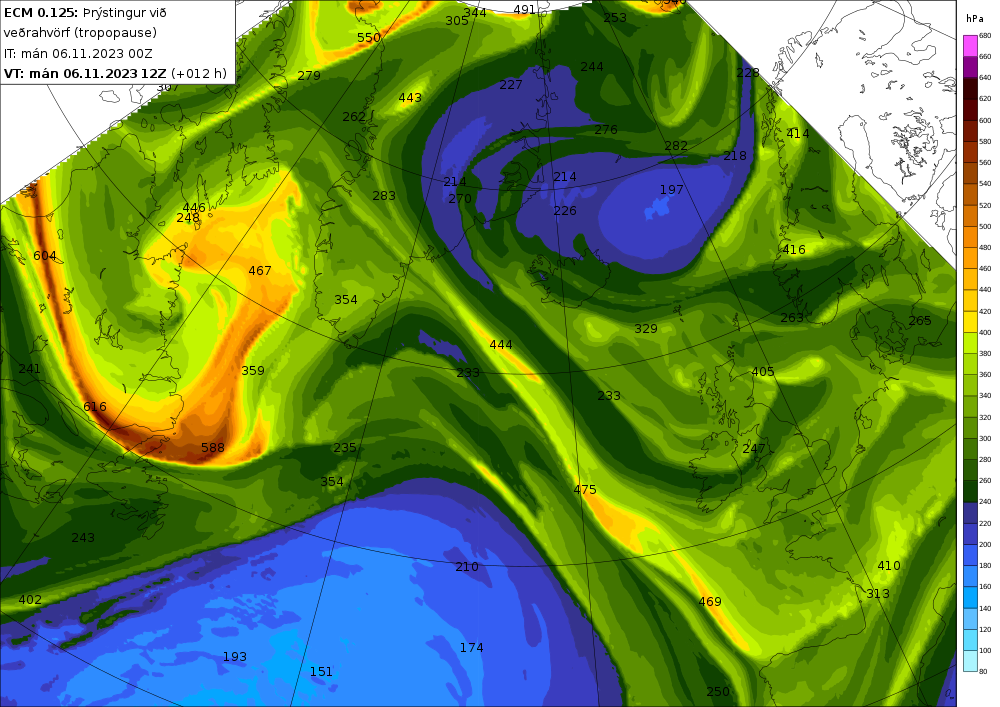The width and height of the screenshot is (1000, 707).
Task: Click the legend tick label 680
Action: [985, 36]
